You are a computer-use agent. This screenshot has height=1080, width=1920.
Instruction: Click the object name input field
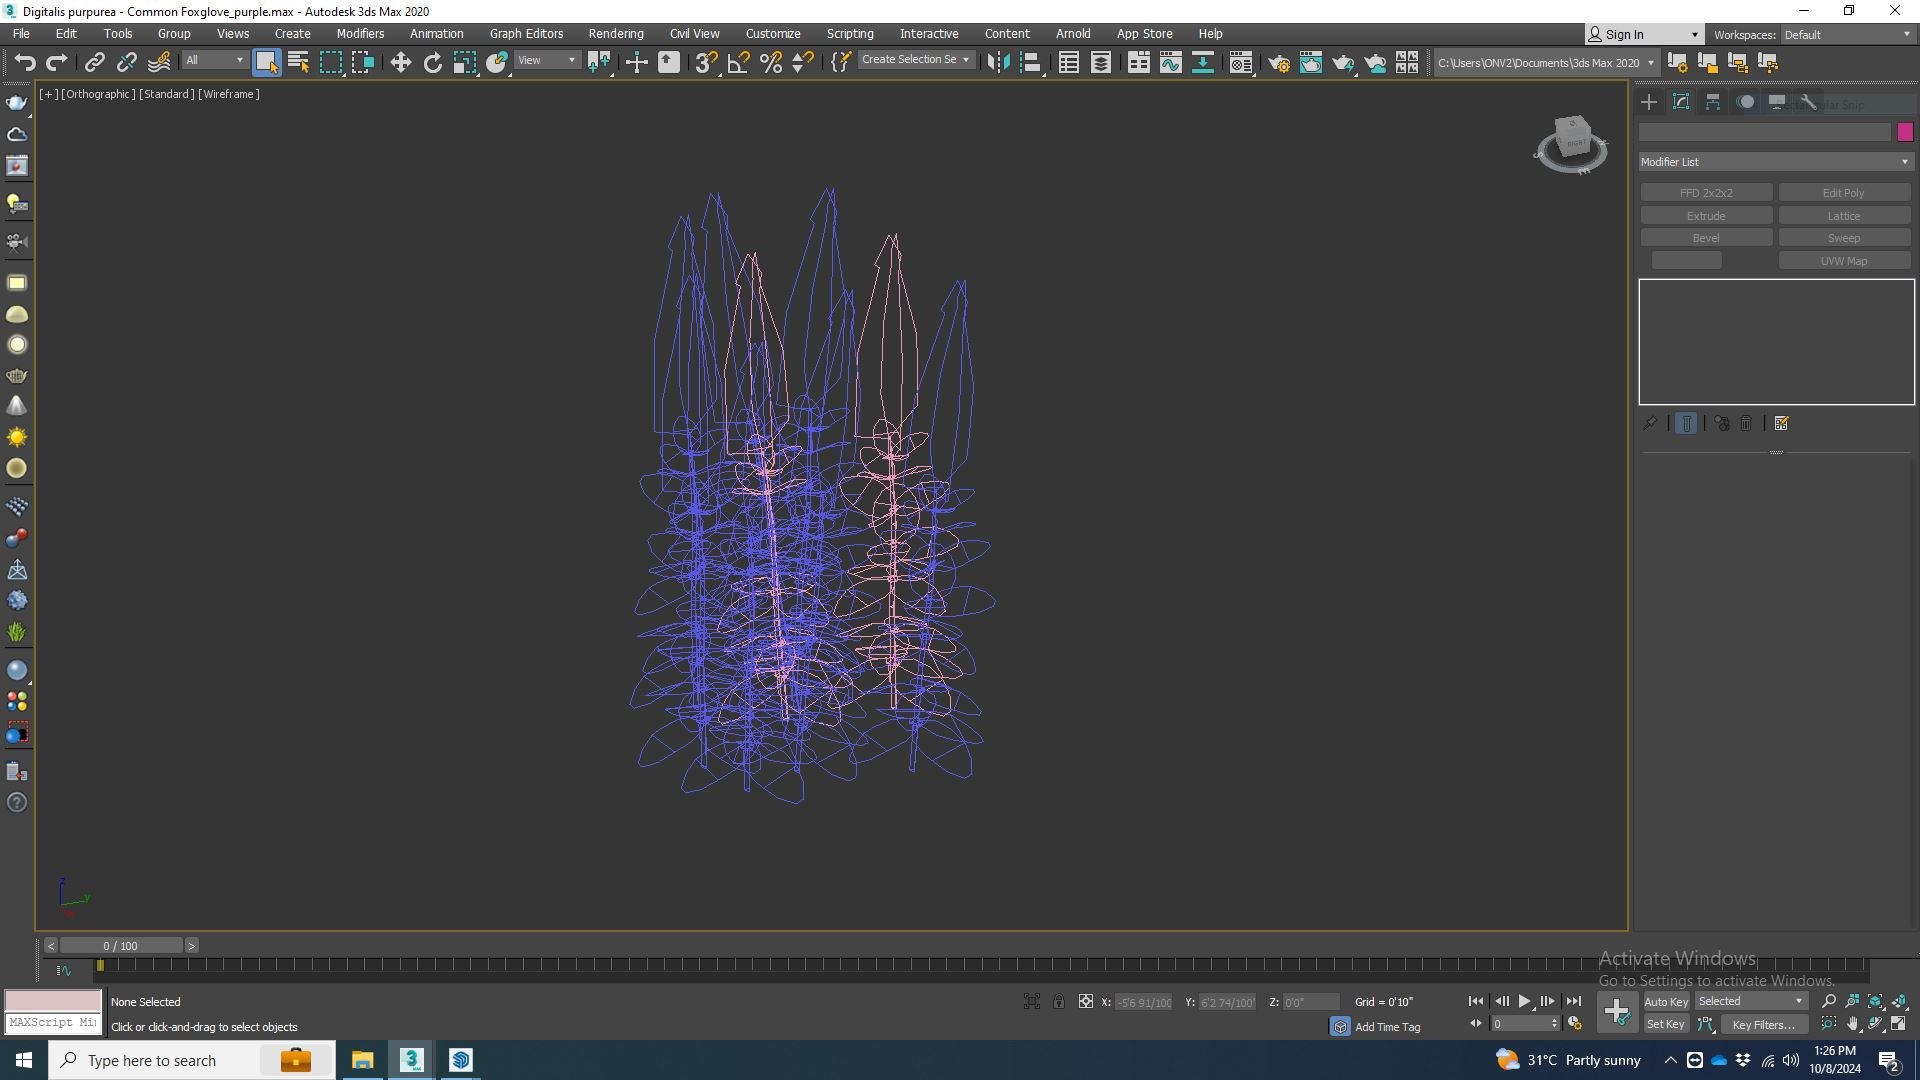click(x=1765, y=132)
